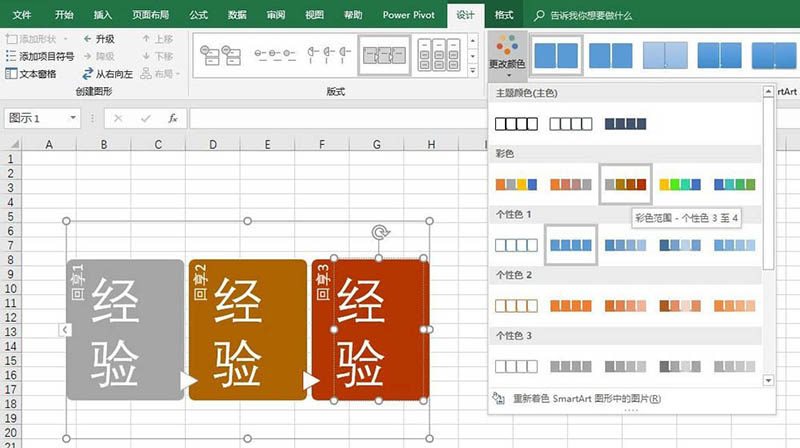Viewport: 800px width, 448px height.
Task: Open the 文件 (File) tab
Action: pyautogui.click(x=21, y=15)
